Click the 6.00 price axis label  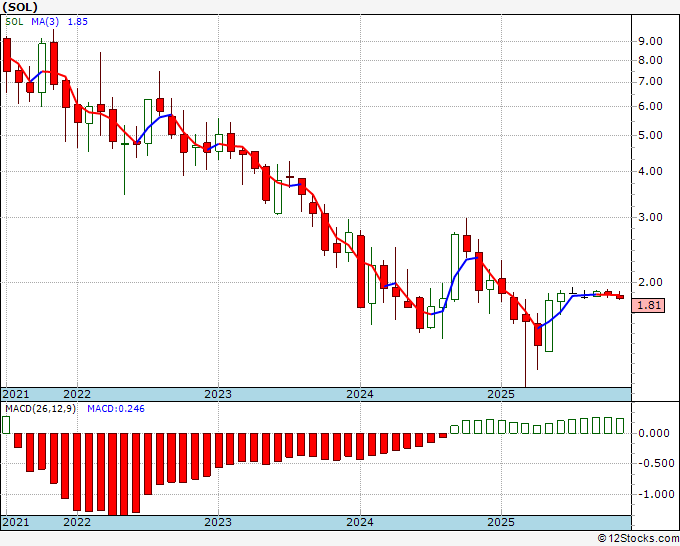(650, 106)
